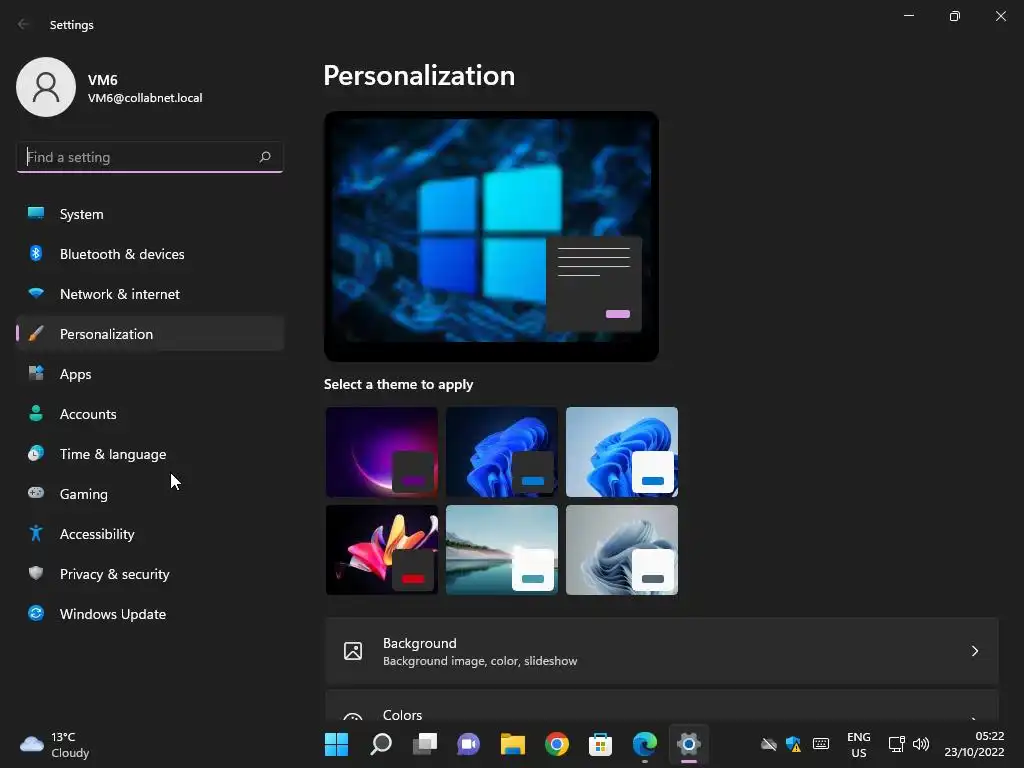Launch Microsoft Edge from taskbar
This screenshot has height=768, width=1024.
[645, 744]
